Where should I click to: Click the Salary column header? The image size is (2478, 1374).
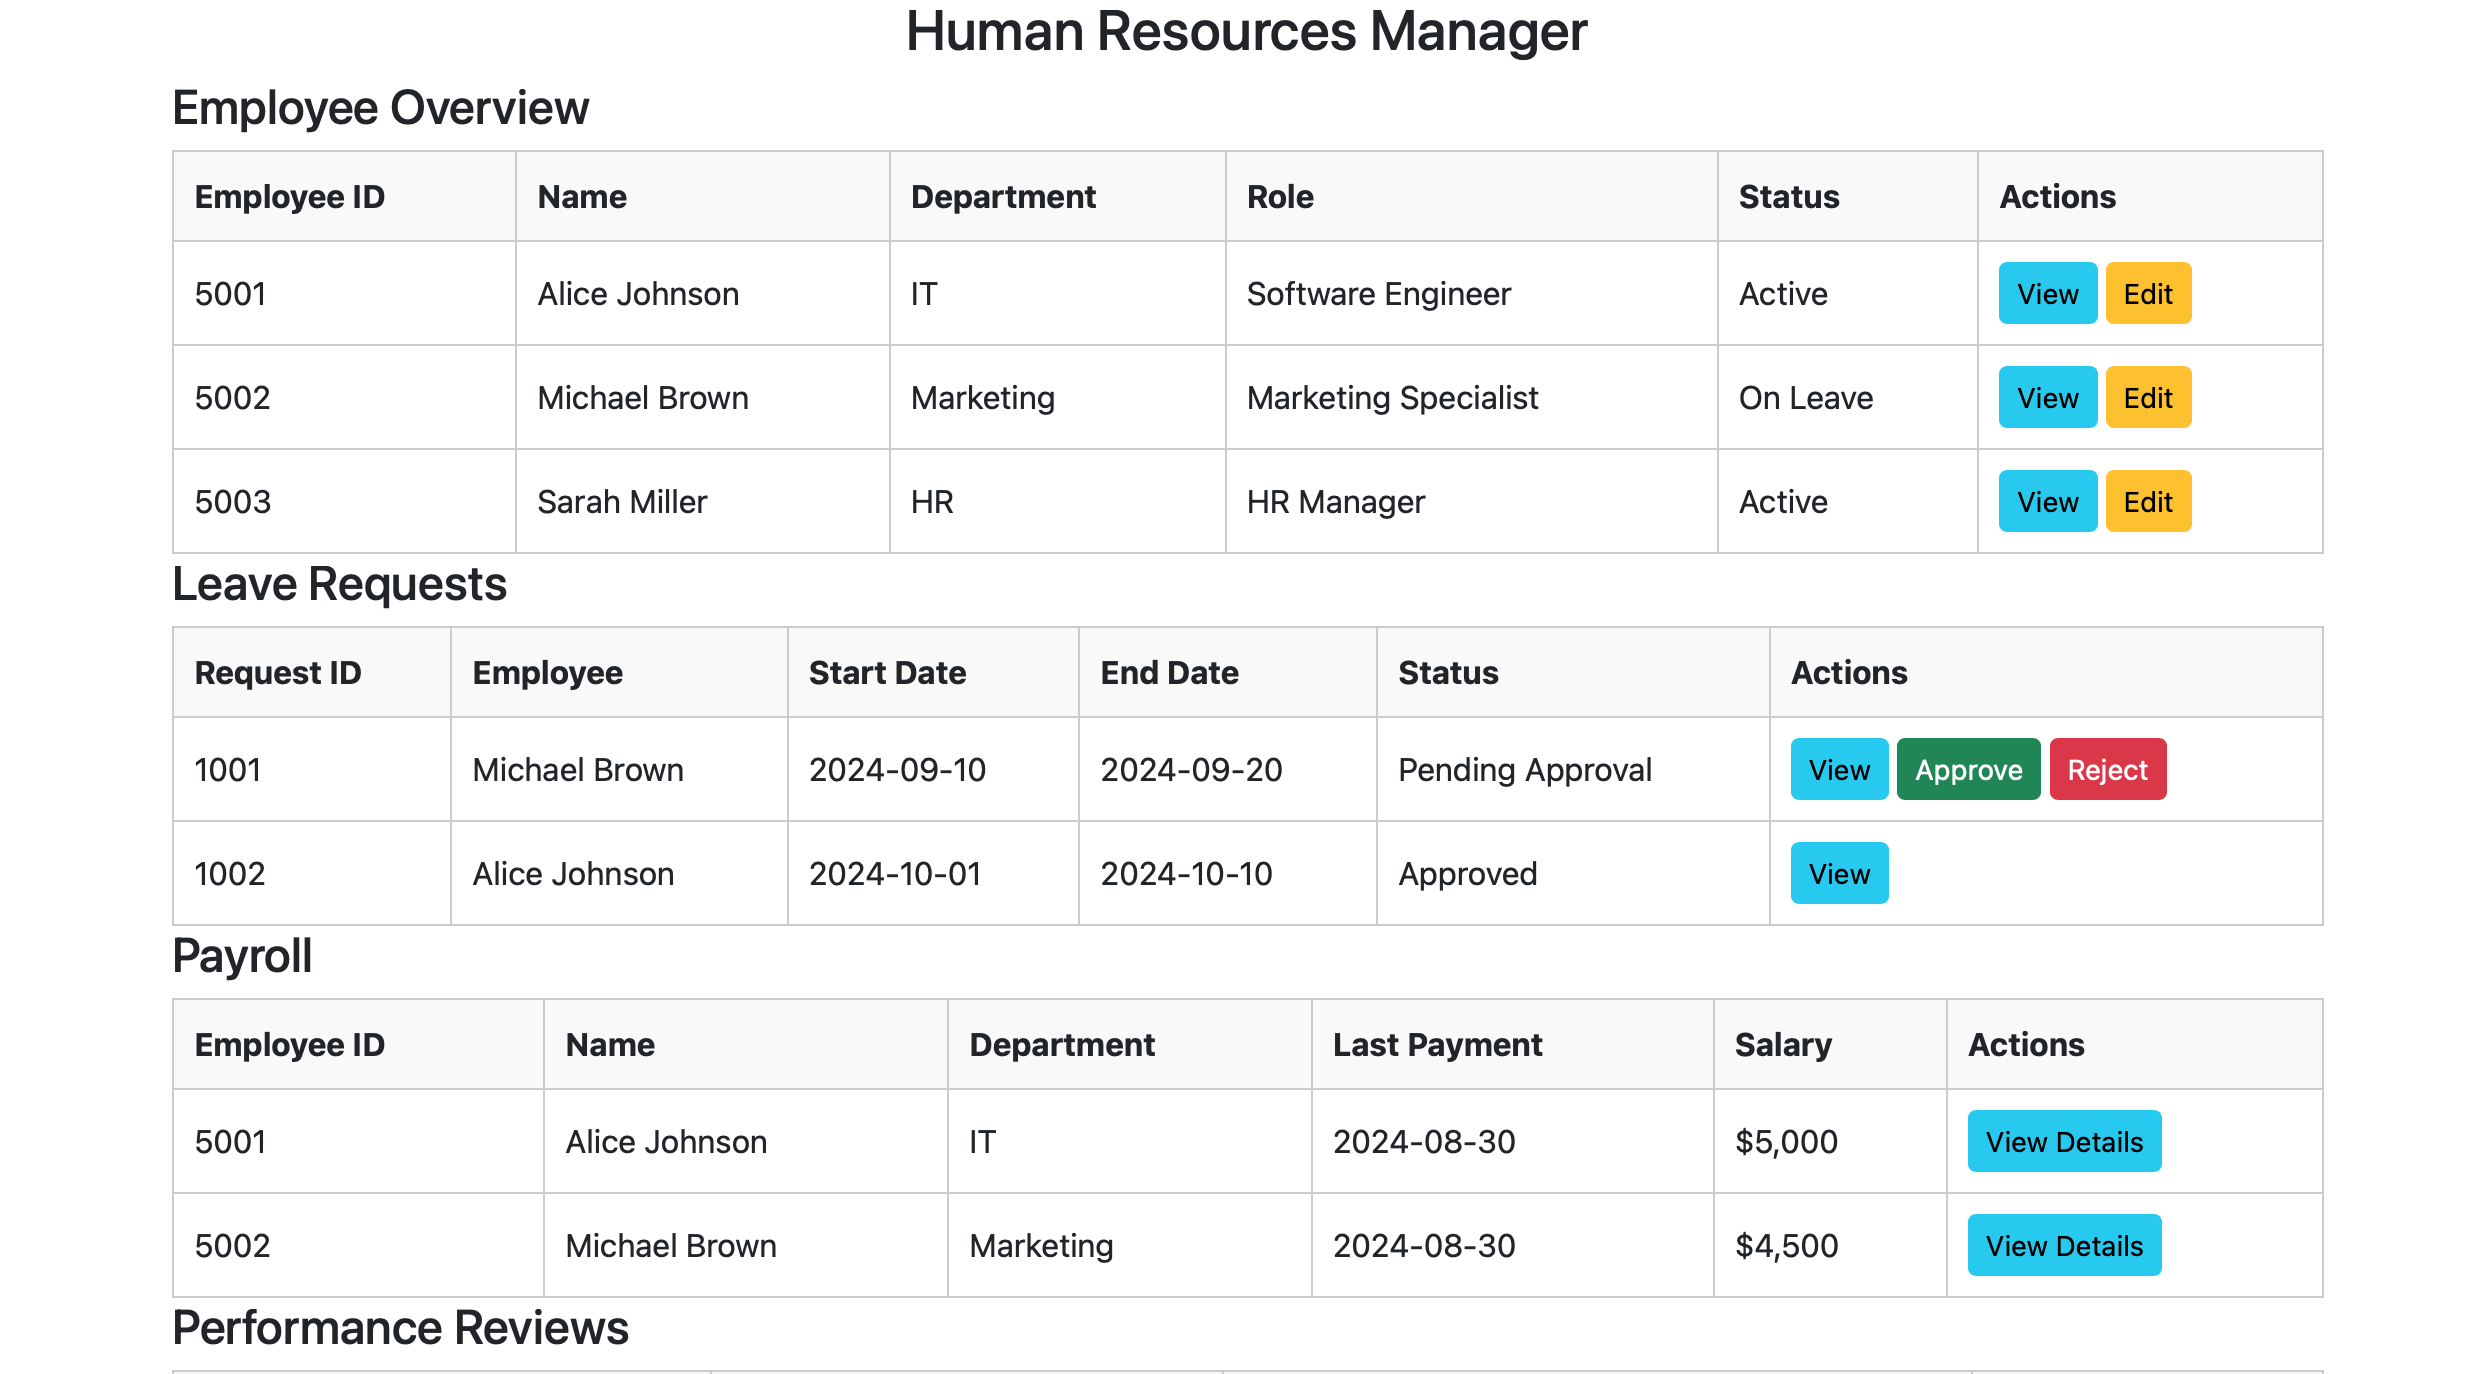[1783, 1045]
